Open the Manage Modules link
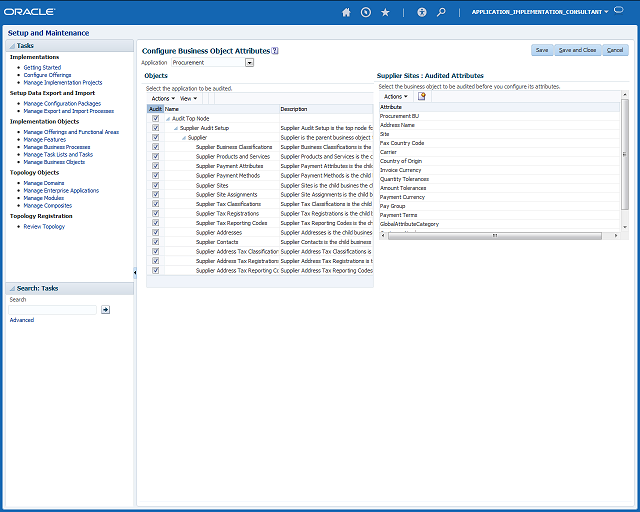The width and height of the screenshot is (640, 512). point(44,198)
